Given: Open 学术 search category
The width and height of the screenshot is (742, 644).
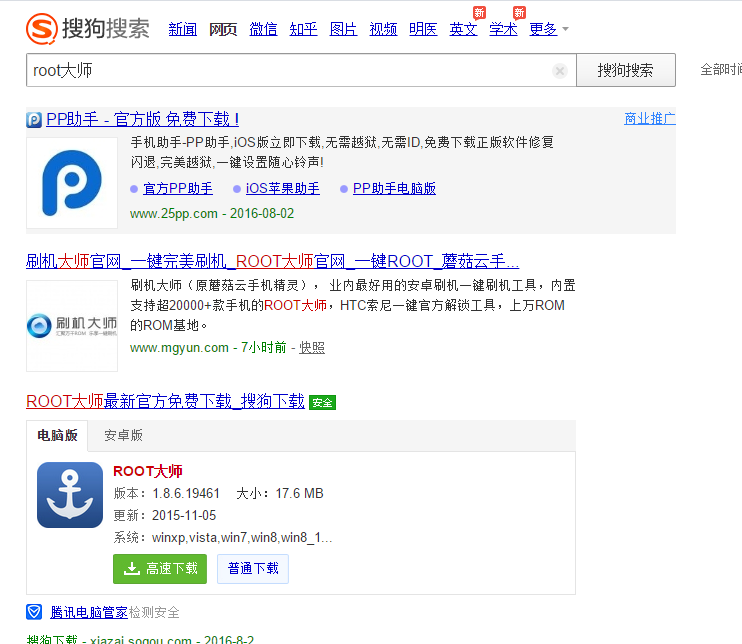Looking at the screenshot, I should click(x=503, y=29).
